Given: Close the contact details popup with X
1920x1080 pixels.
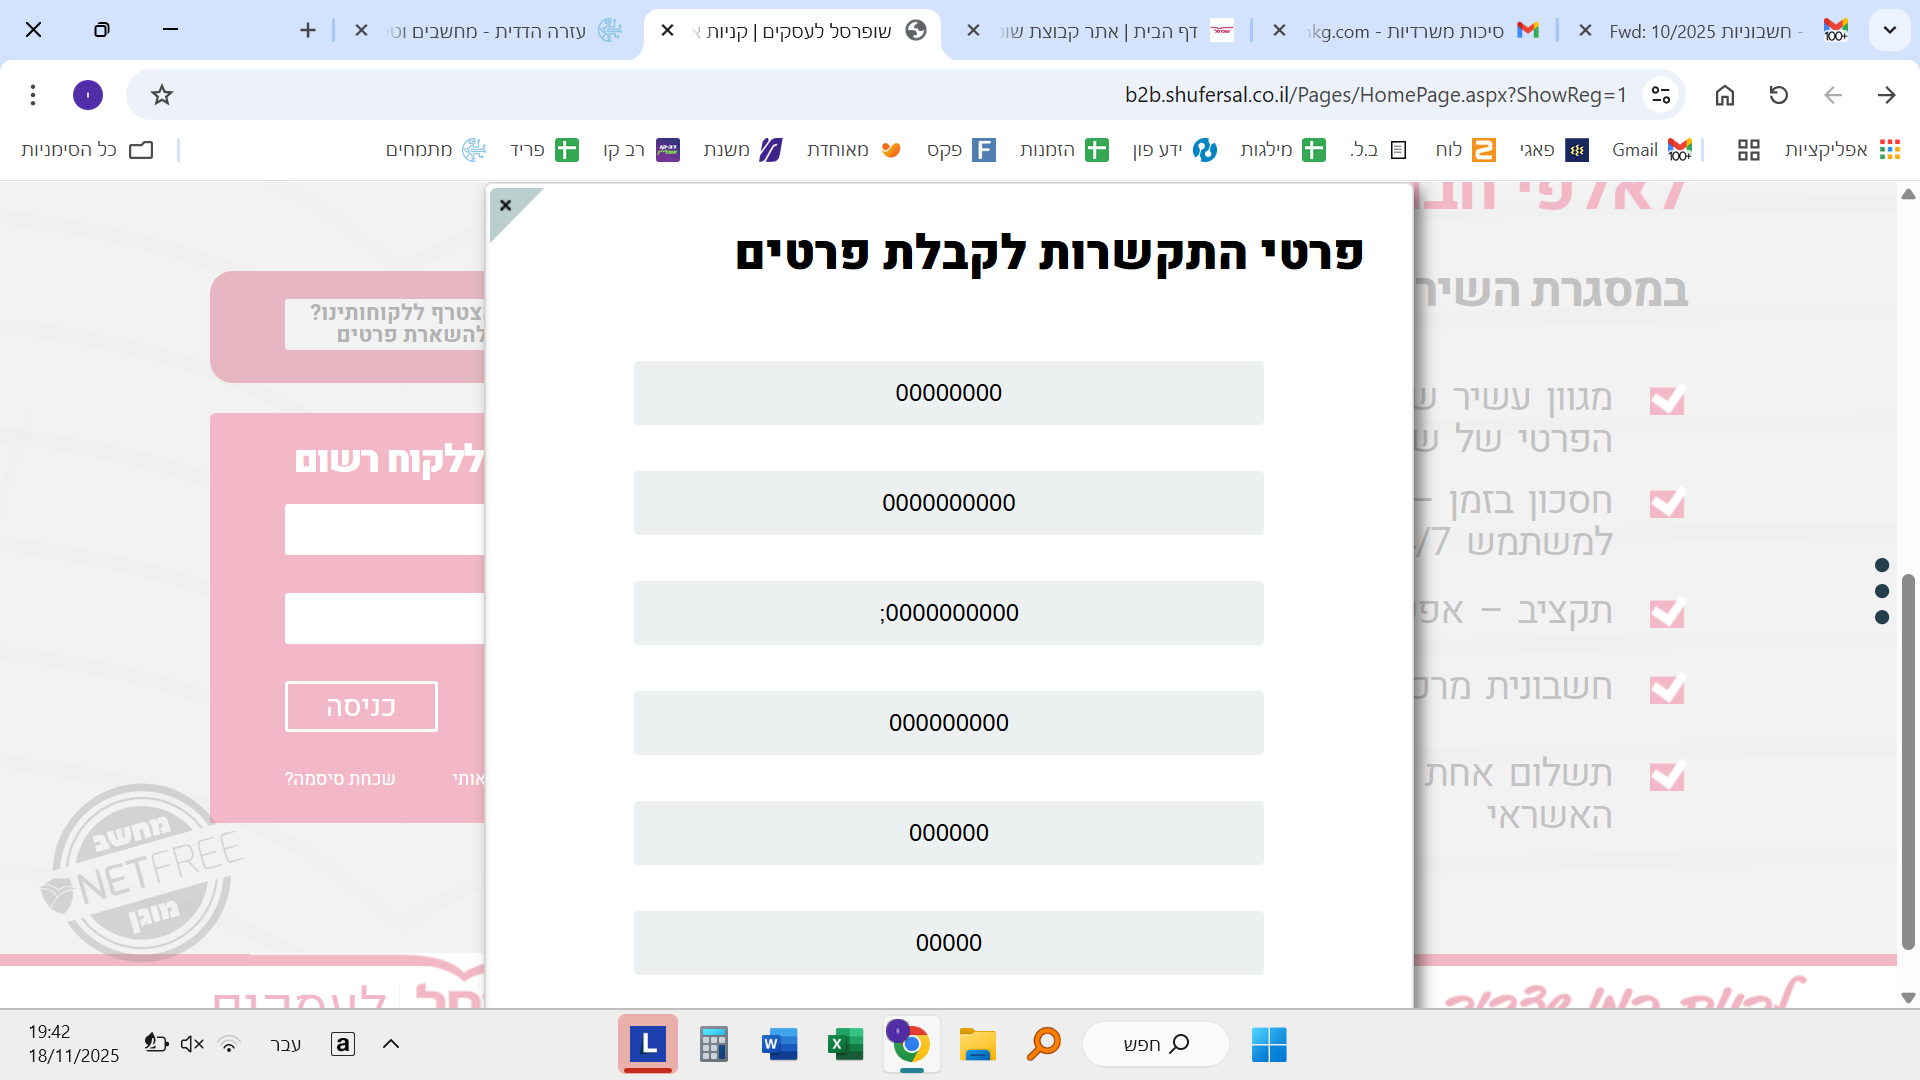Looking at the screenshot, I should (x=506, y=206).
